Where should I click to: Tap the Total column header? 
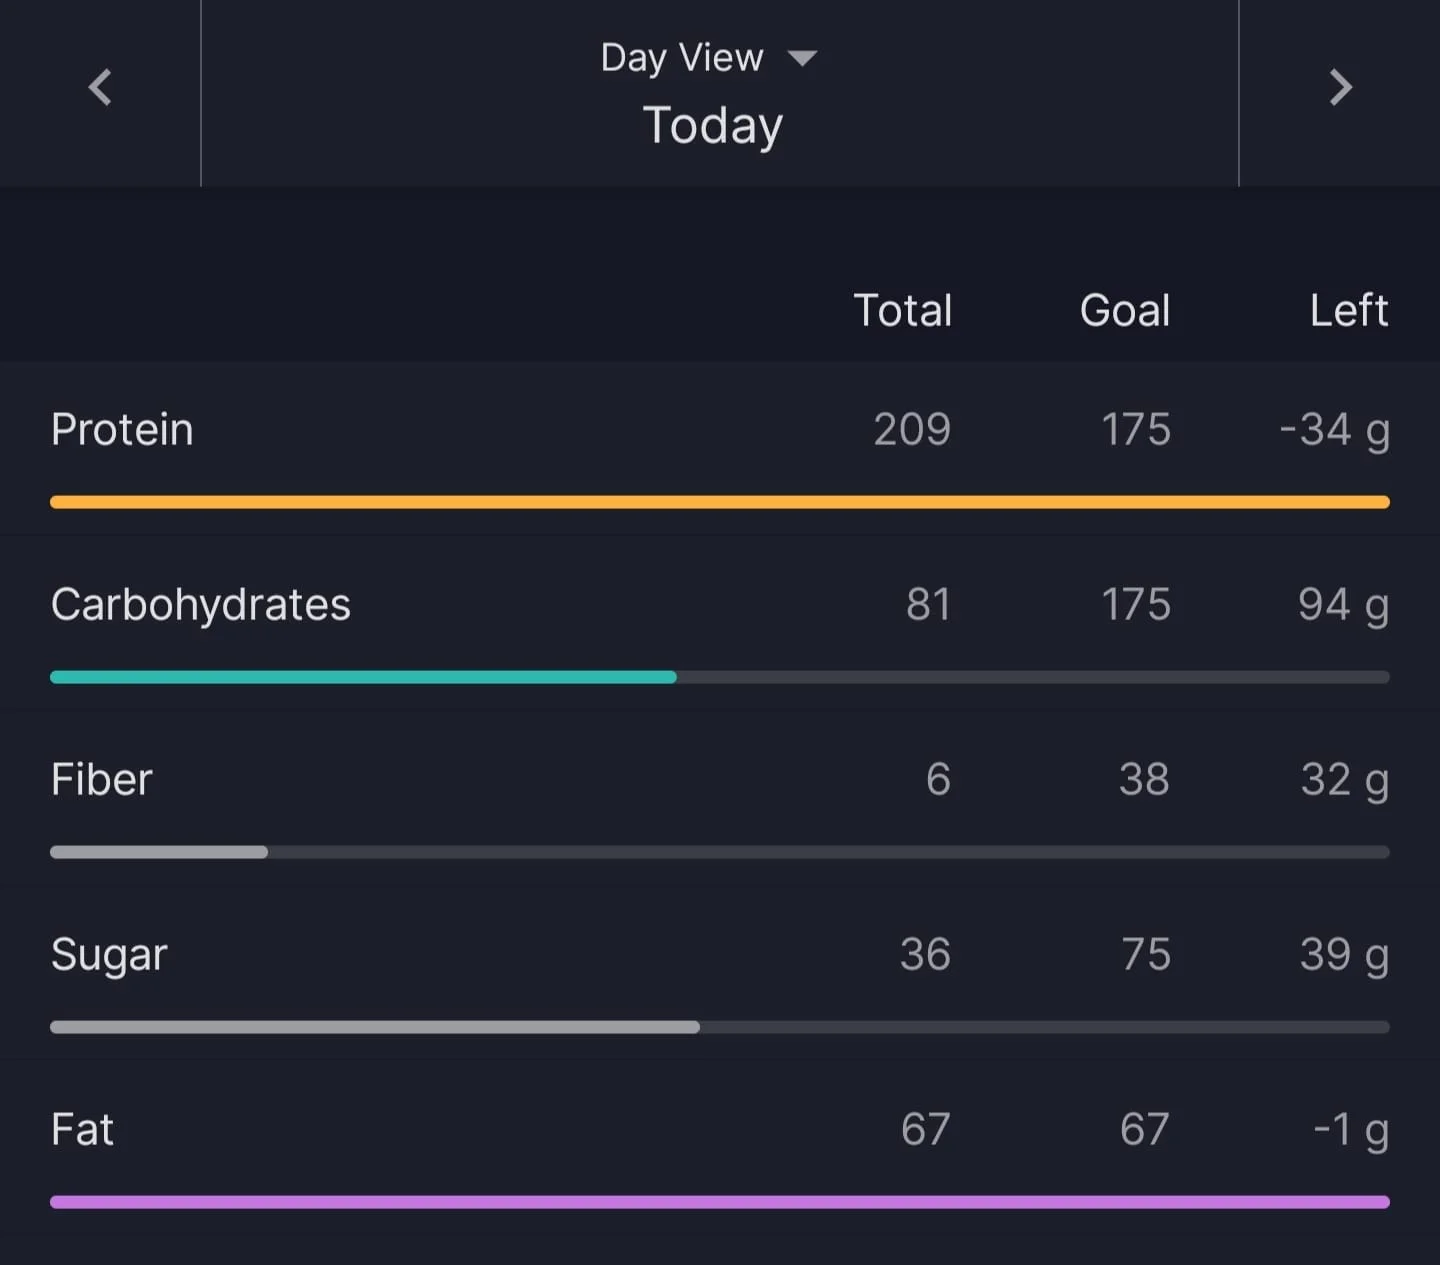point(902,310)
